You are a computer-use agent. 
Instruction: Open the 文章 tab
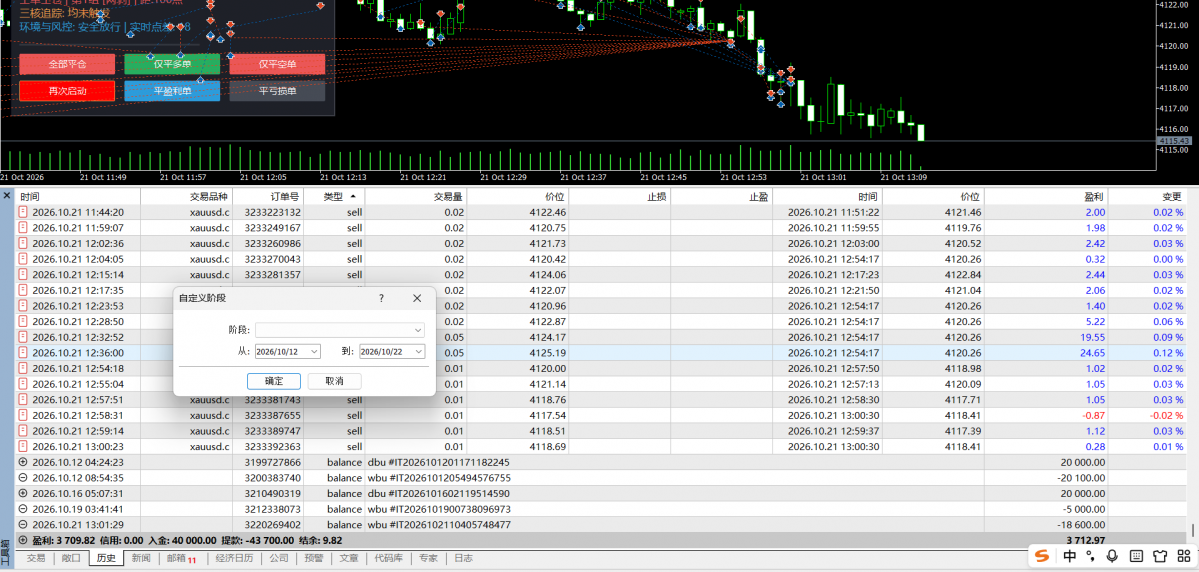pyautogui.click(x=349, y=558)
